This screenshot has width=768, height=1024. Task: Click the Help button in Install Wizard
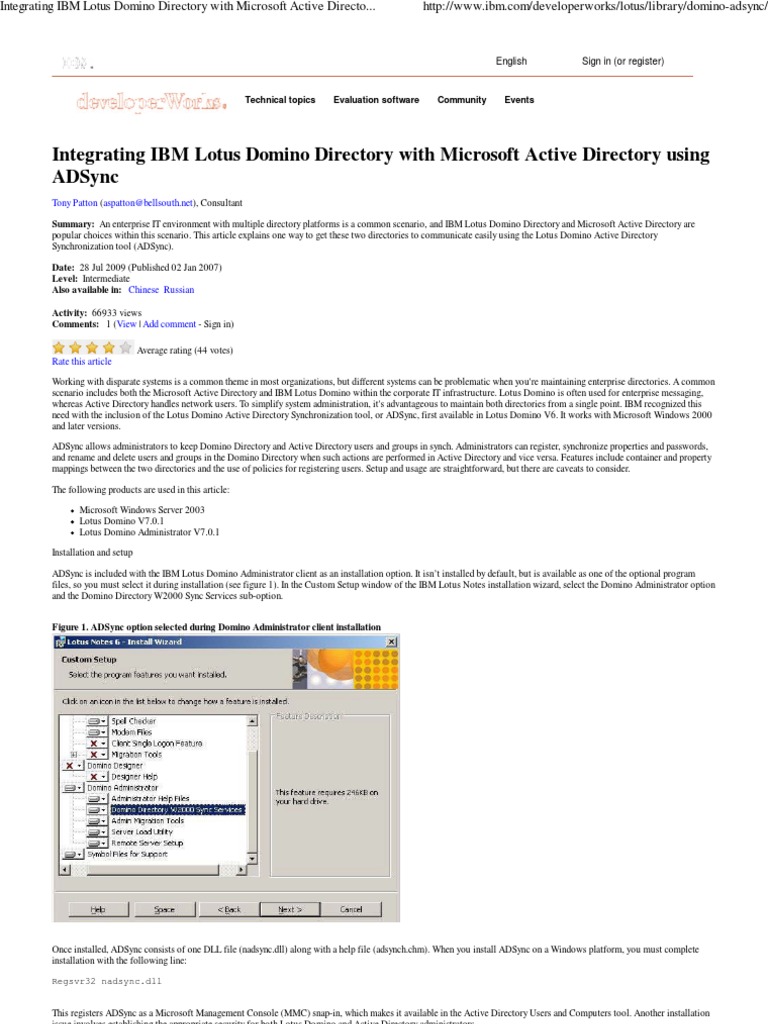click(x=98, y=909)
